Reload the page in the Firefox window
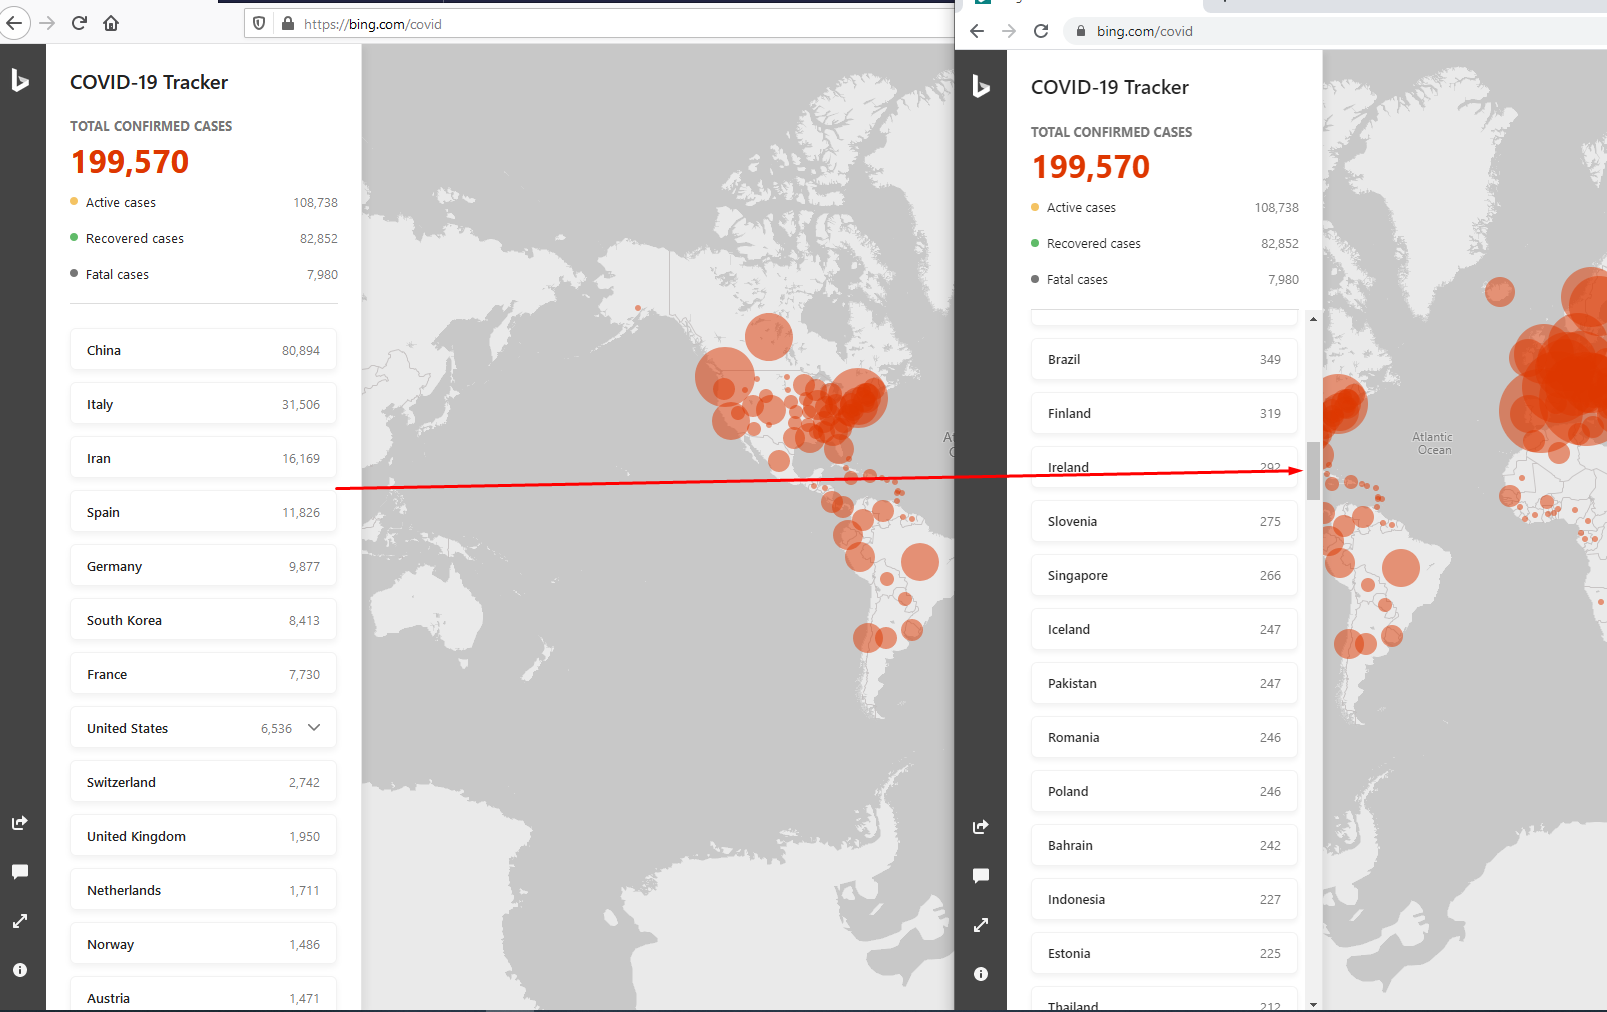This screenshot has height=1012, width=1607. [x=79, y=23]
